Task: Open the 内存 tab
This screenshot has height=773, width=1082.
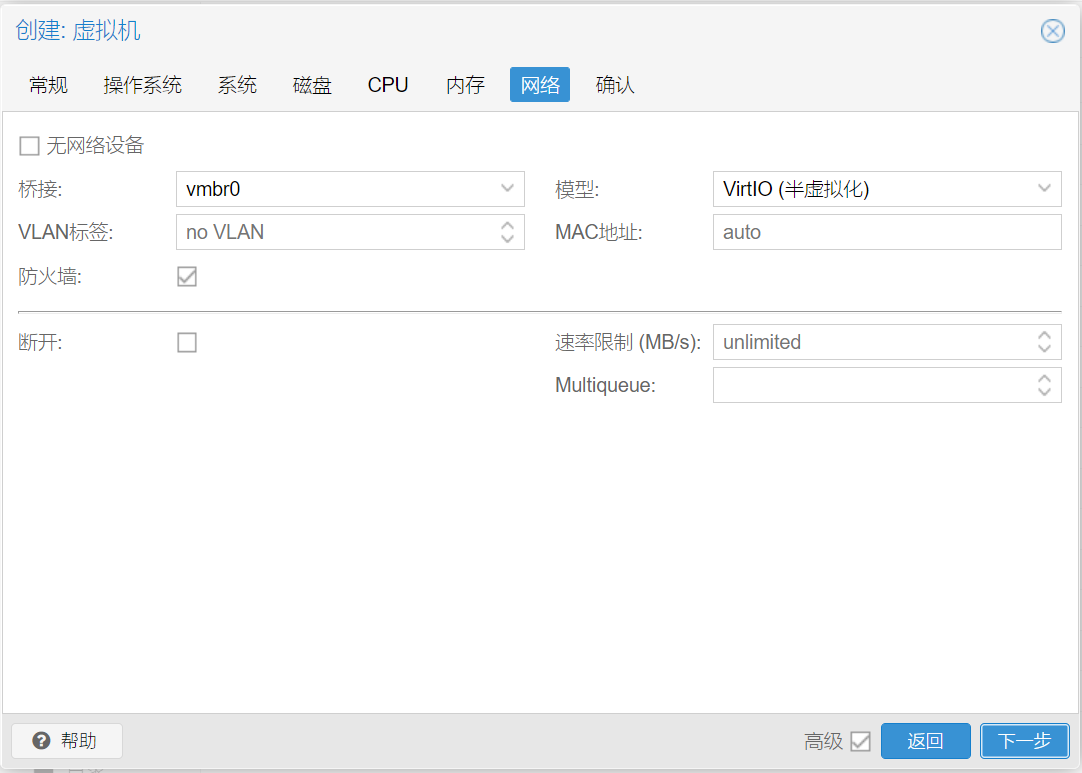Action: [466, 85]
